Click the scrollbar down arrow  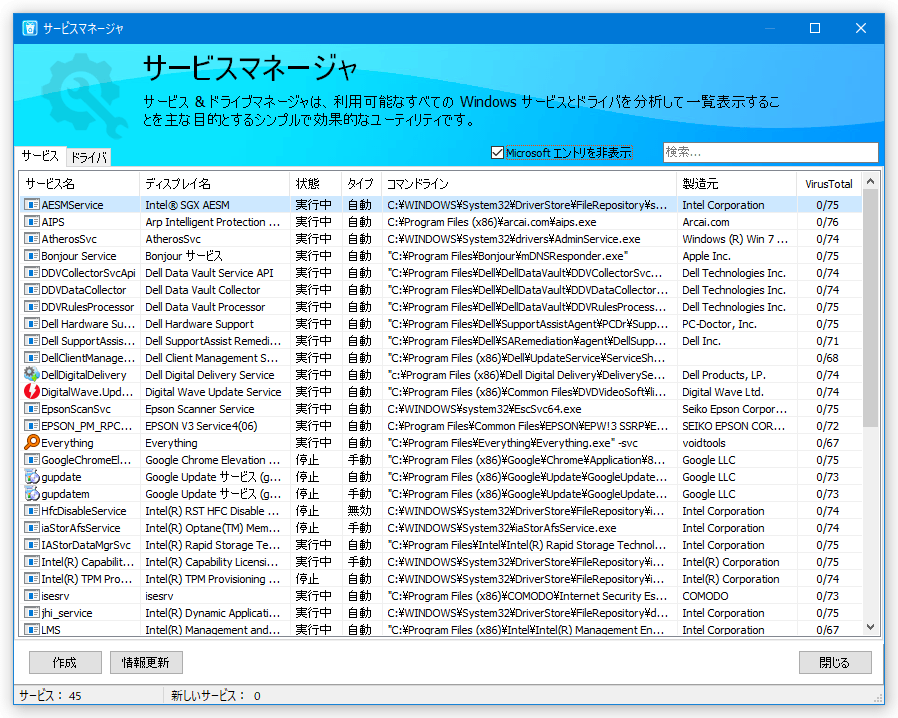point(871,627)
